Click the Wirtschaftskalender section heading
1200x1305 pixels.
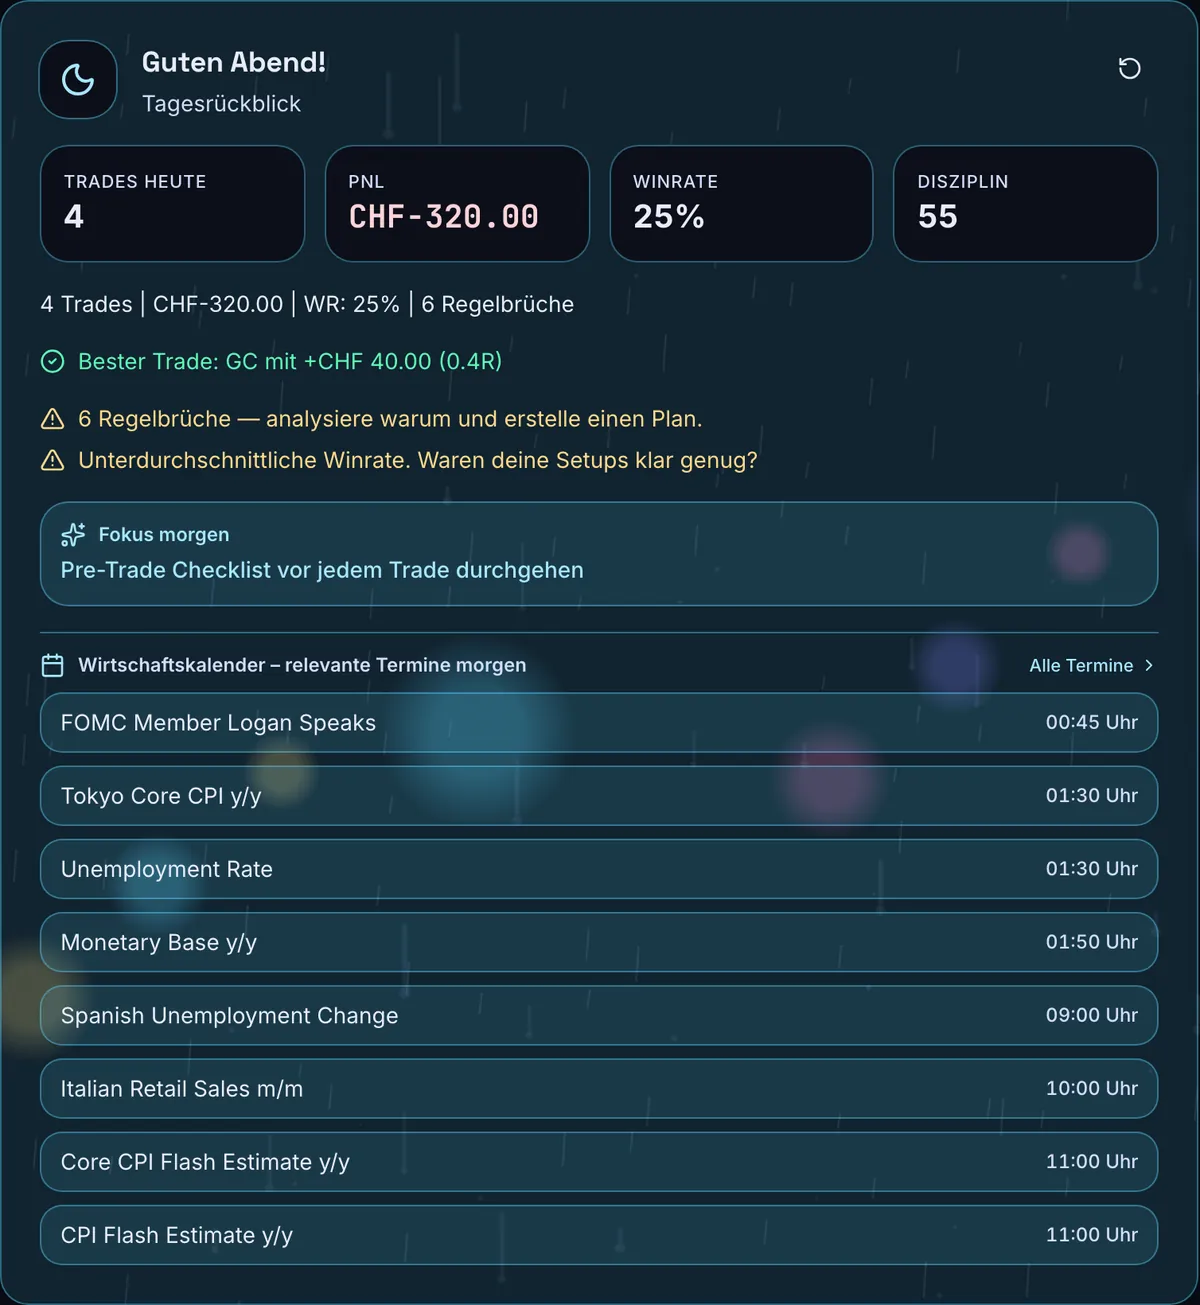point(302,665)
